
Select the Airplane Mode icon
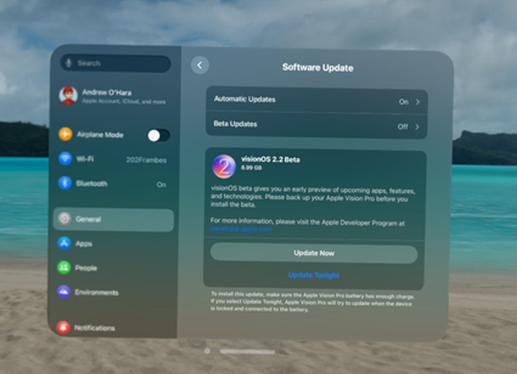pyautogui.click(x=65, y=134)
